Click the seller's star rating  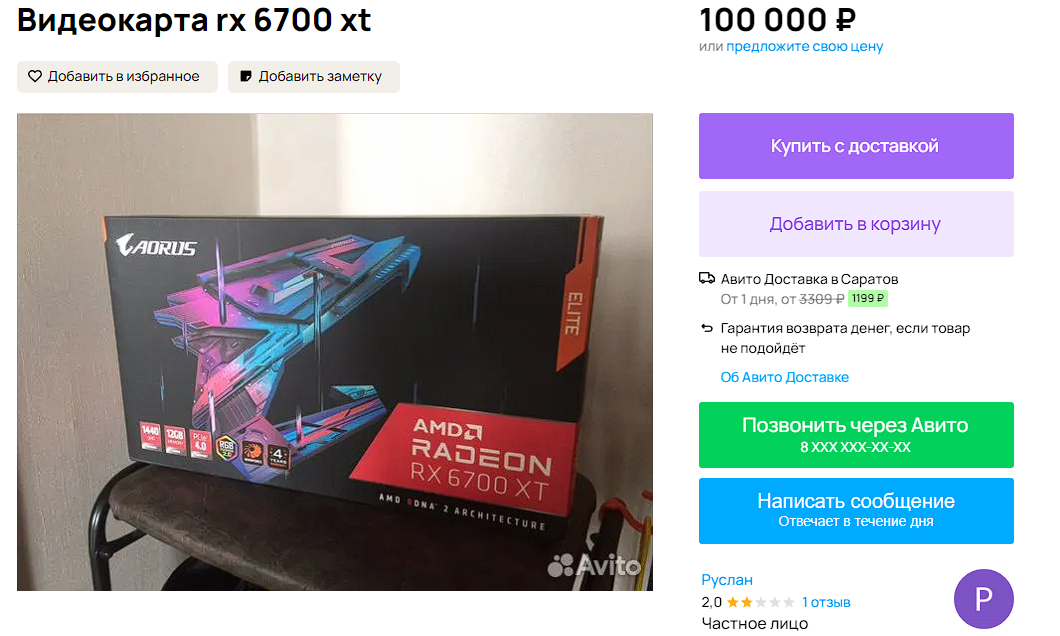(x=760, y=602)
